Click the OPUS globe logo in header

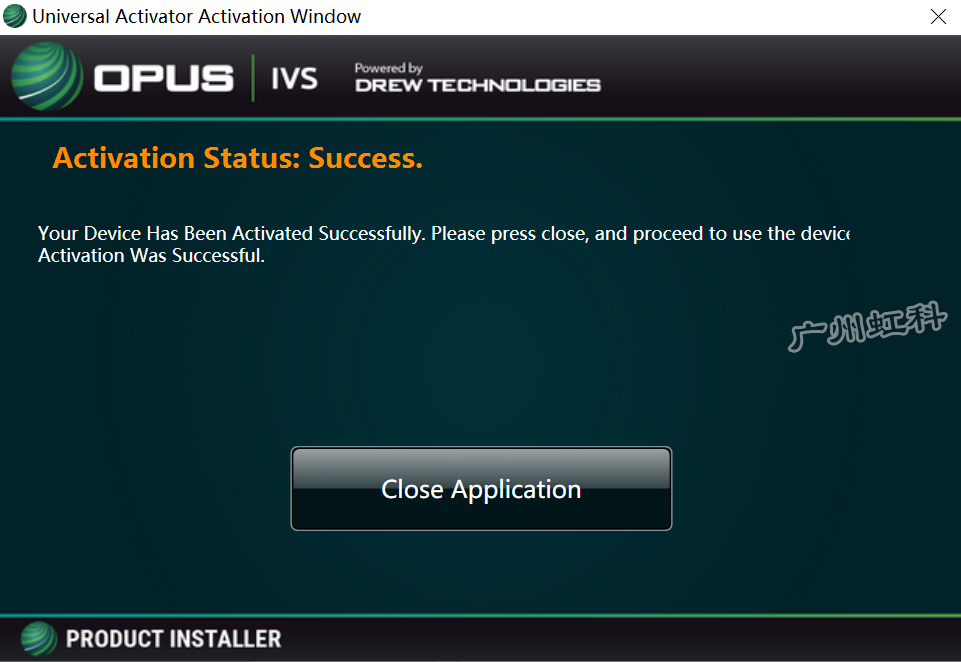47,77
